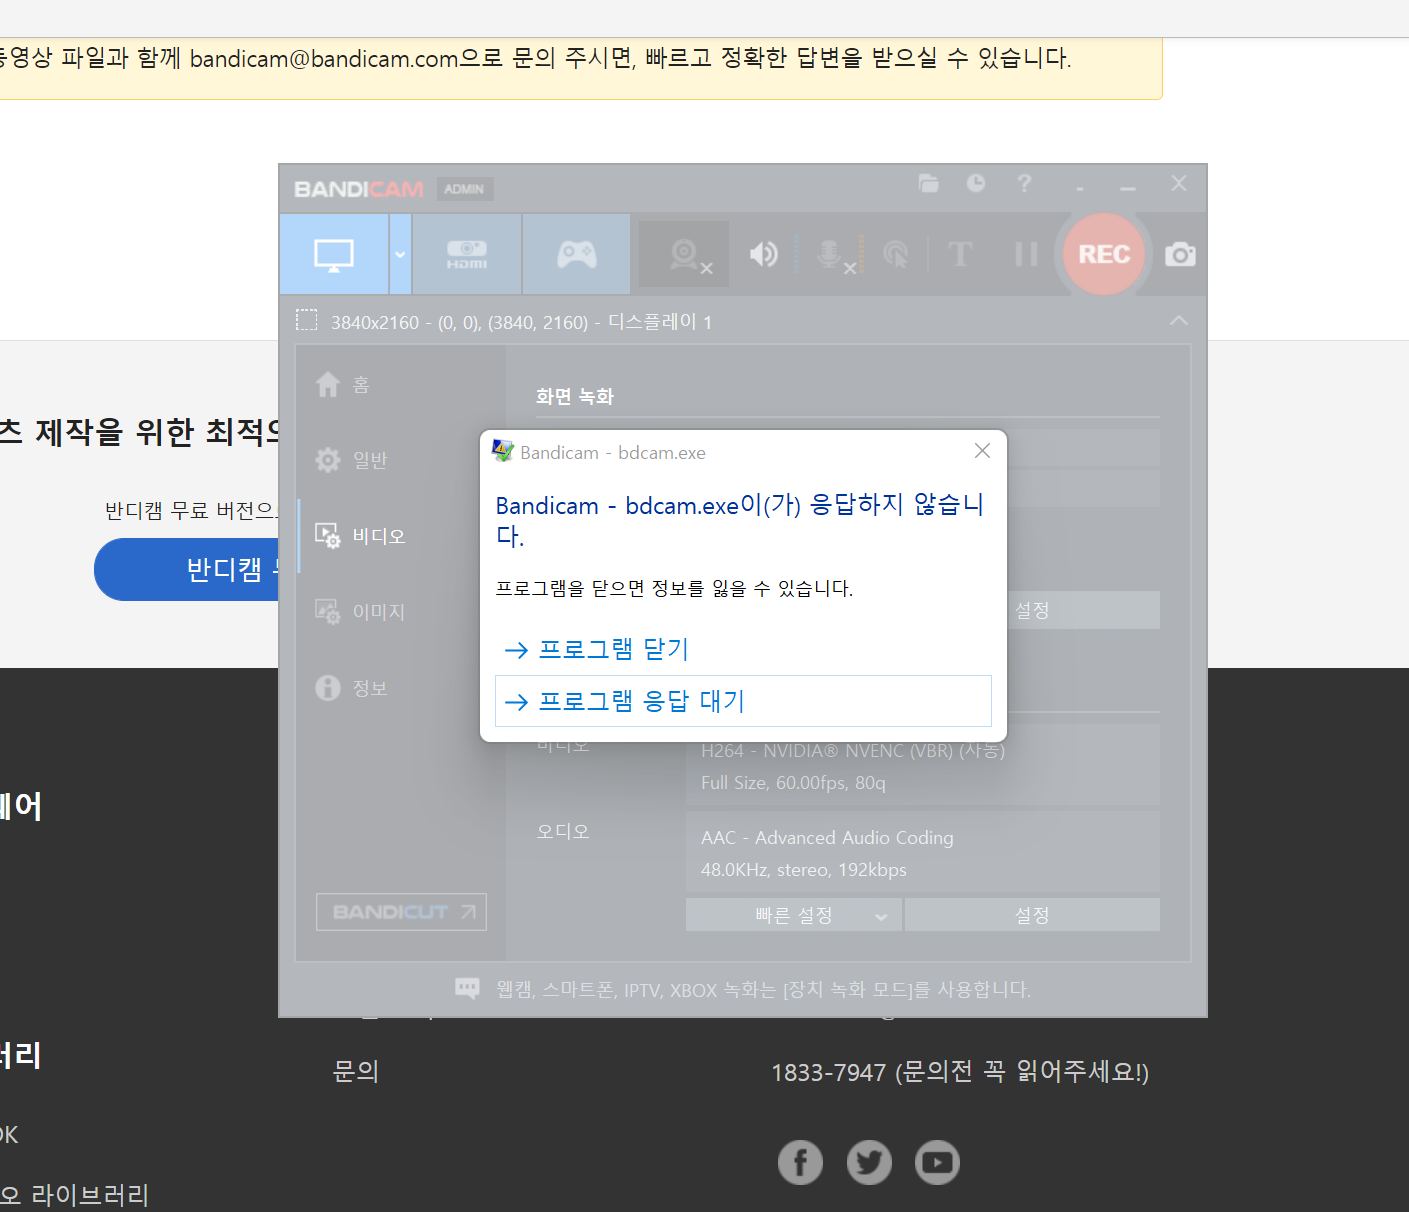Viewport: 1409px width, 1212px height.
Task: Toggle text overlay T icon
Action: pos(960,254)
